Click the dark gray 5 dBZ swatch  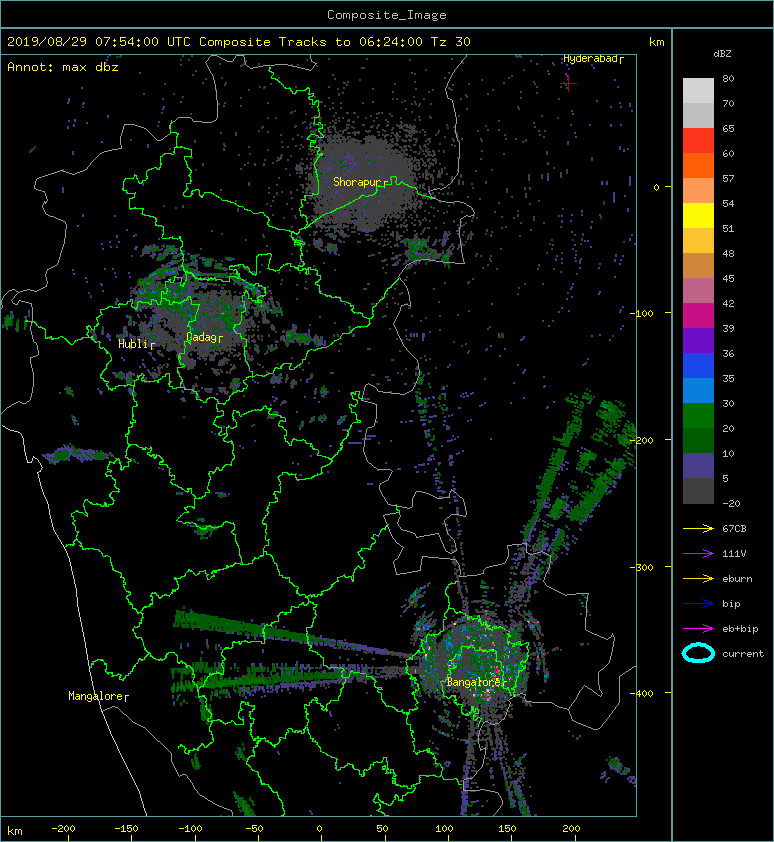click(x=698, y=490)
